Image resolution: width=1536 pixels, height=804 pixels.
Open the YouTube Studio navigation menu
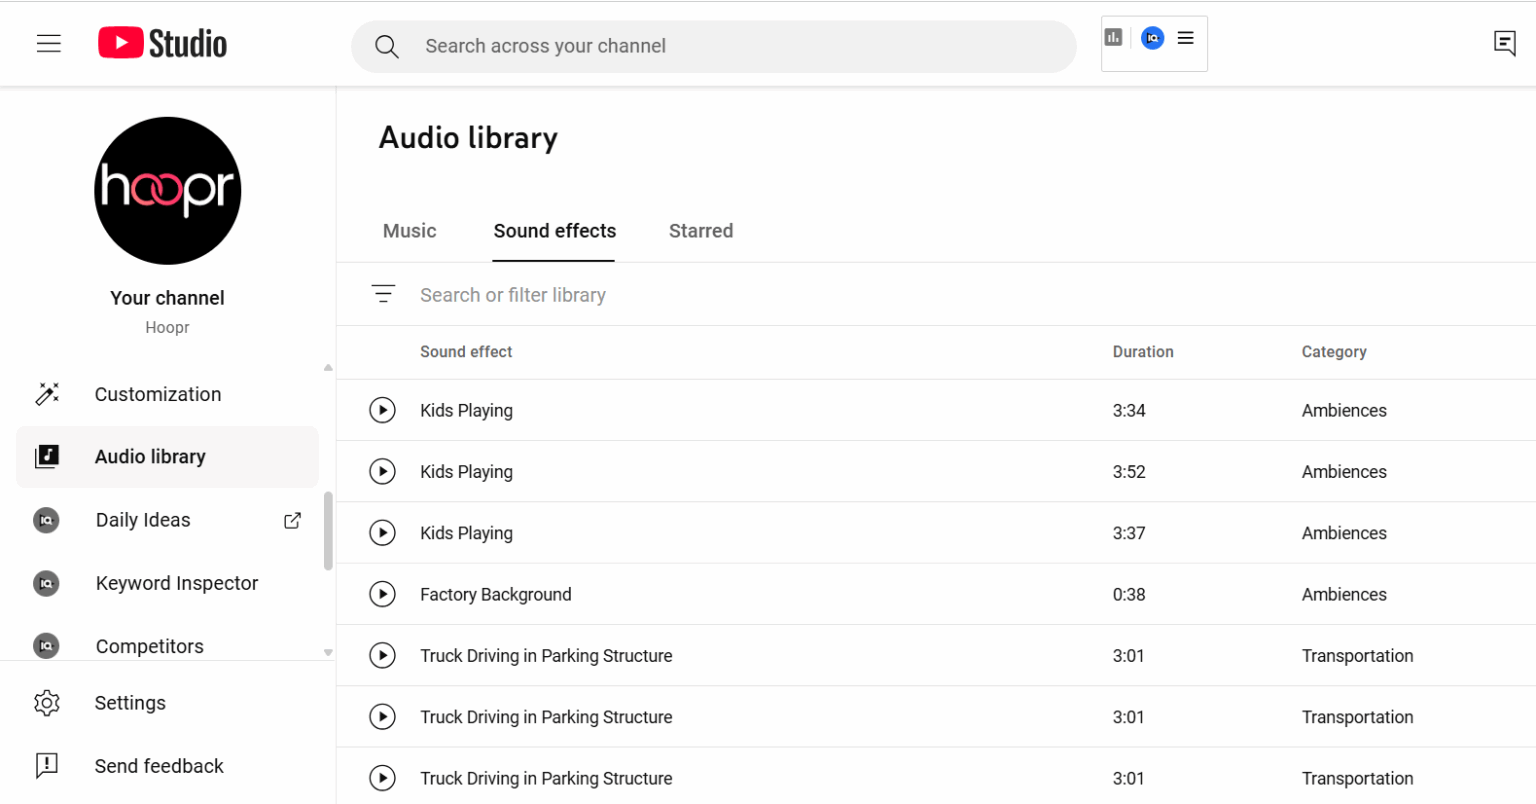[48, 43]
